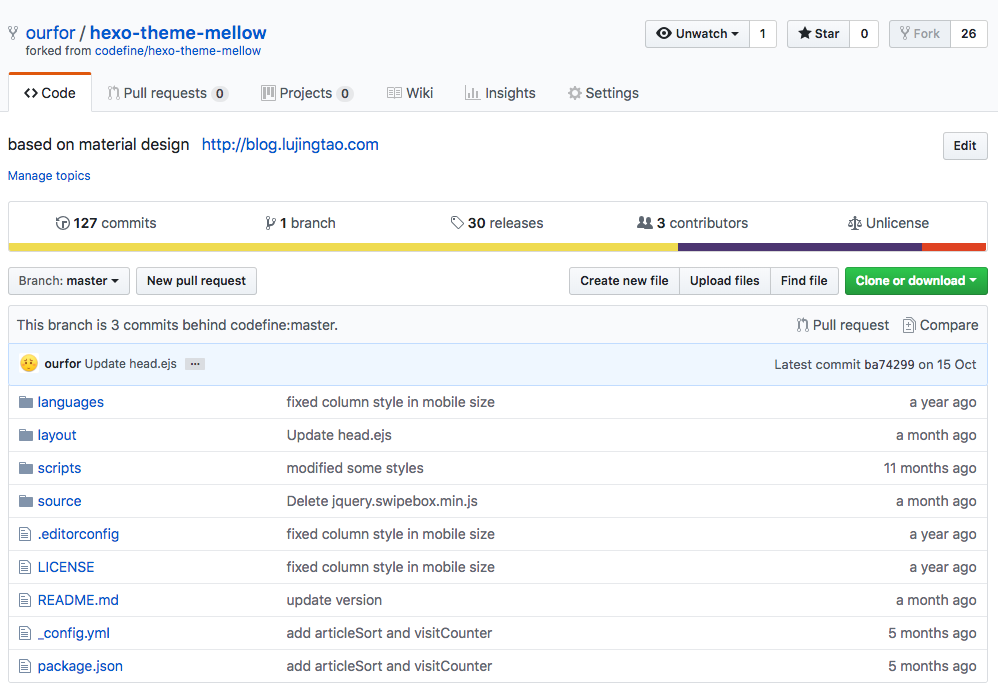Open the README.md file
Screen dimensions: 998x690
pos(78,600)
